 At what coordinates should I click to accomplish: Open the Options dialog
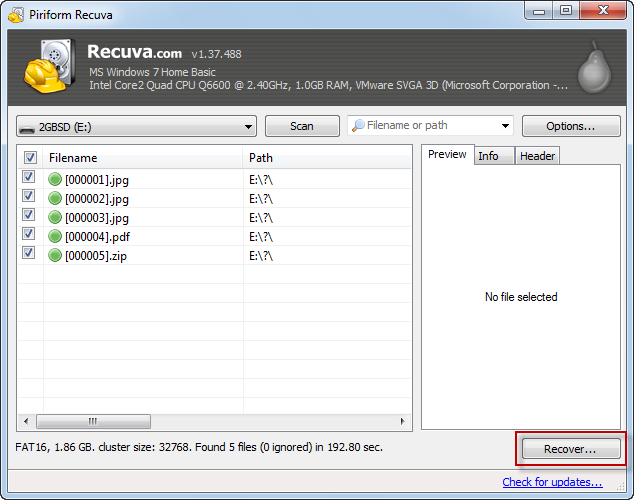coord(571,126)
